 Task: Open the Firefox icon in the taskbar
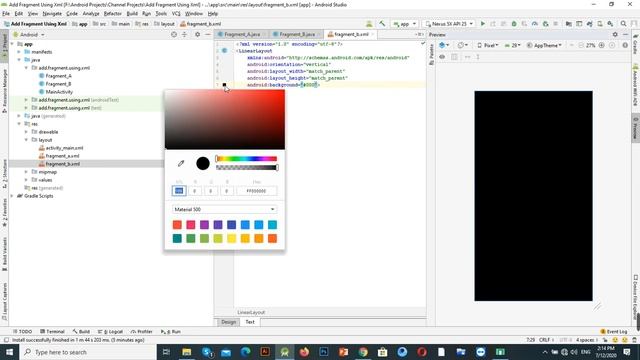pos(304,352)
